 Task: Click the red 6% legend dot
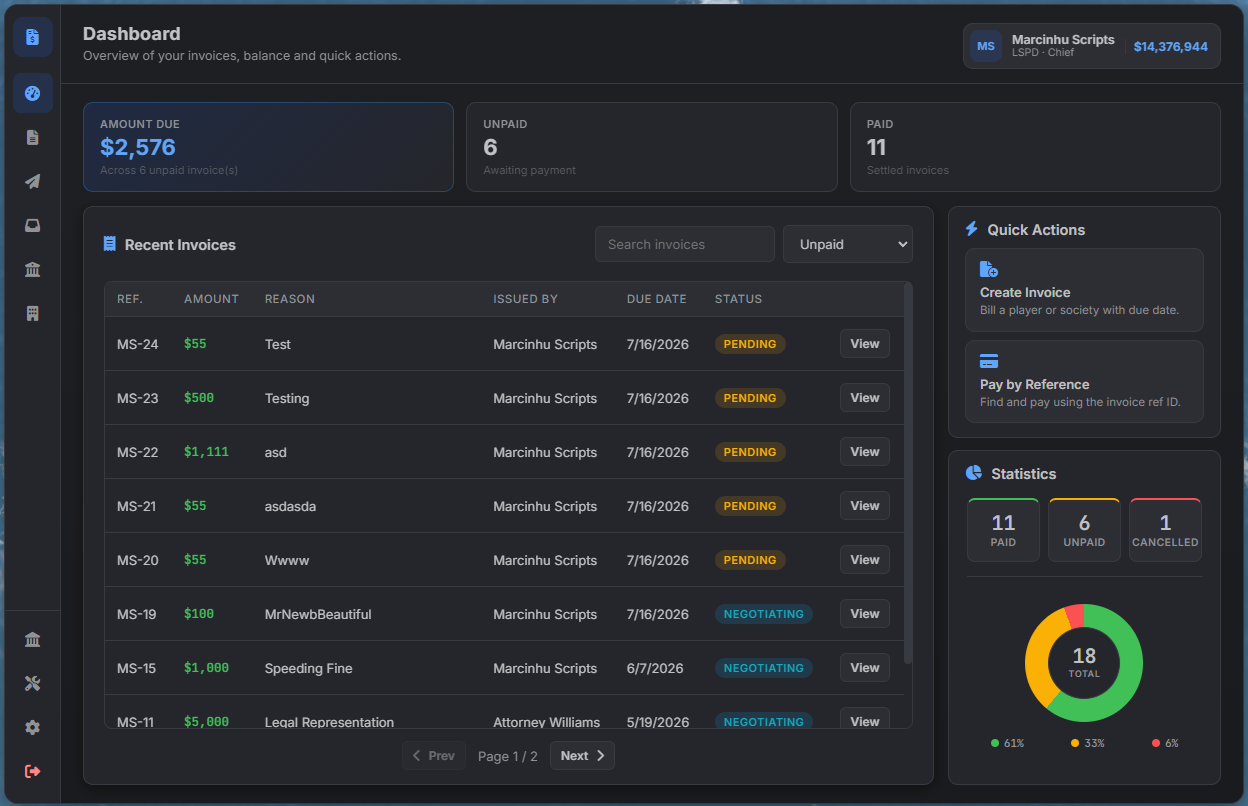click(1156, 743)
